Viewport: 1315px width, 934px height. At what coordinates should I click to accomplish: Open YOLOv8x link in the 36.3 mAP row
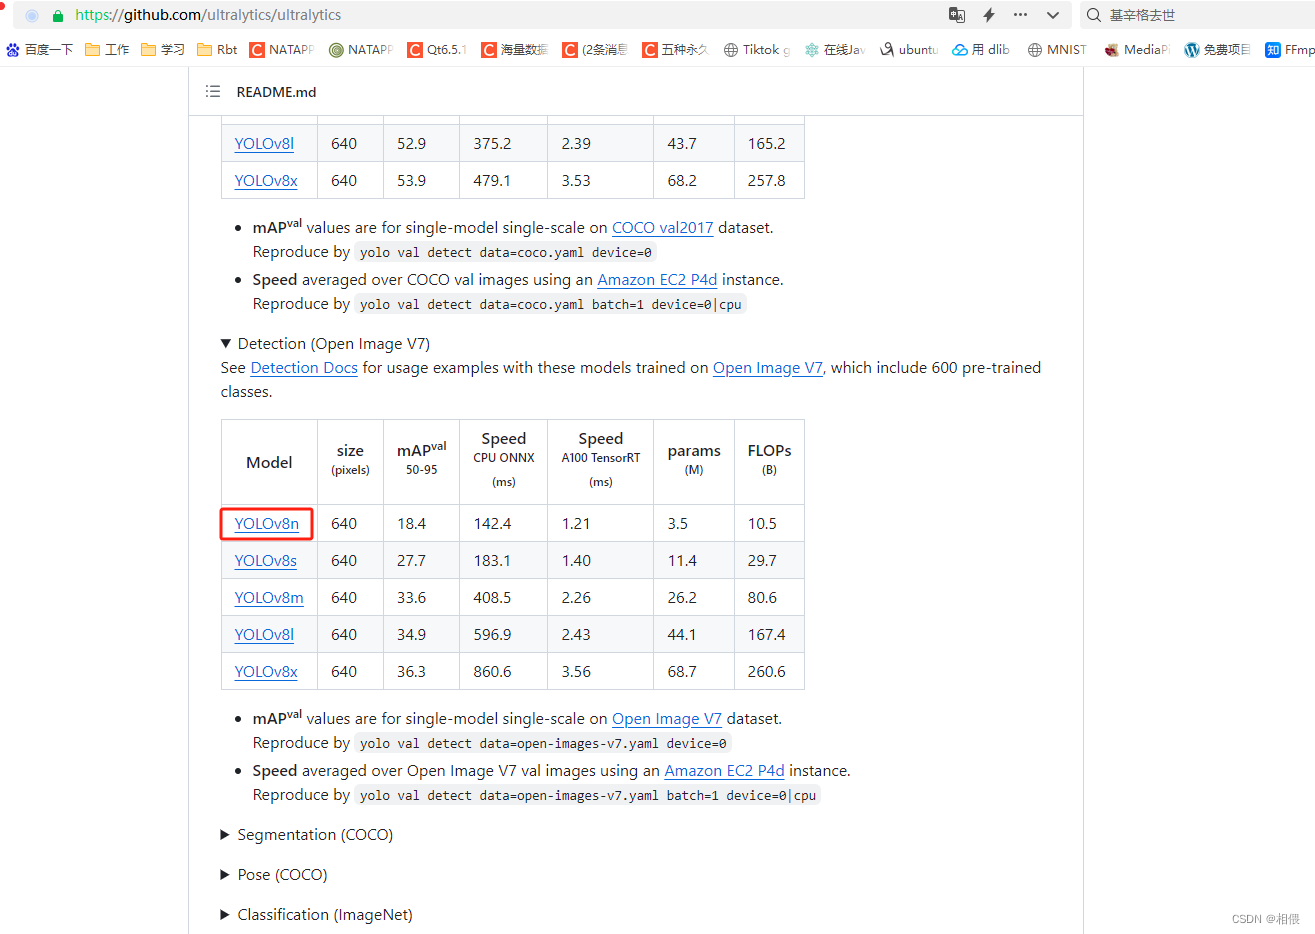click(266, 671)
